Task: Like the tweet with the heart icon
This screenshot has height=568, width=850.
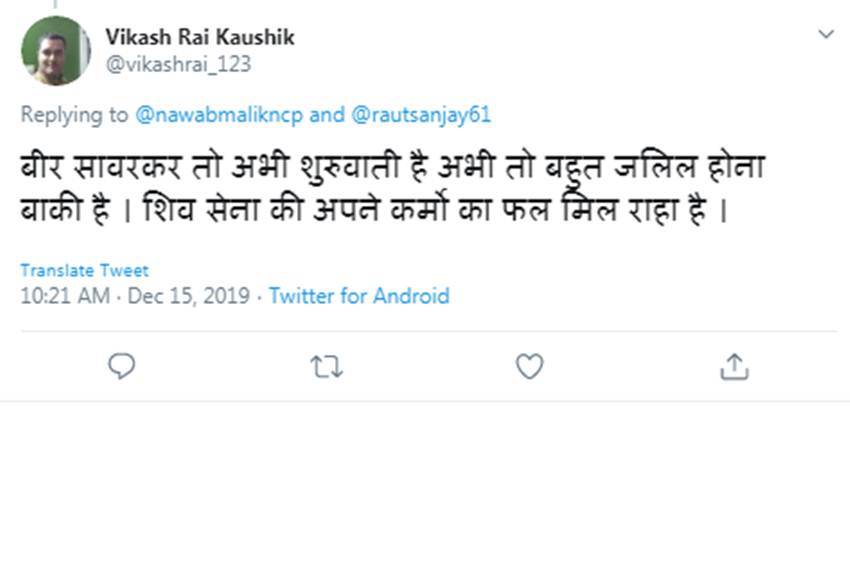Action: pos(529,367)
